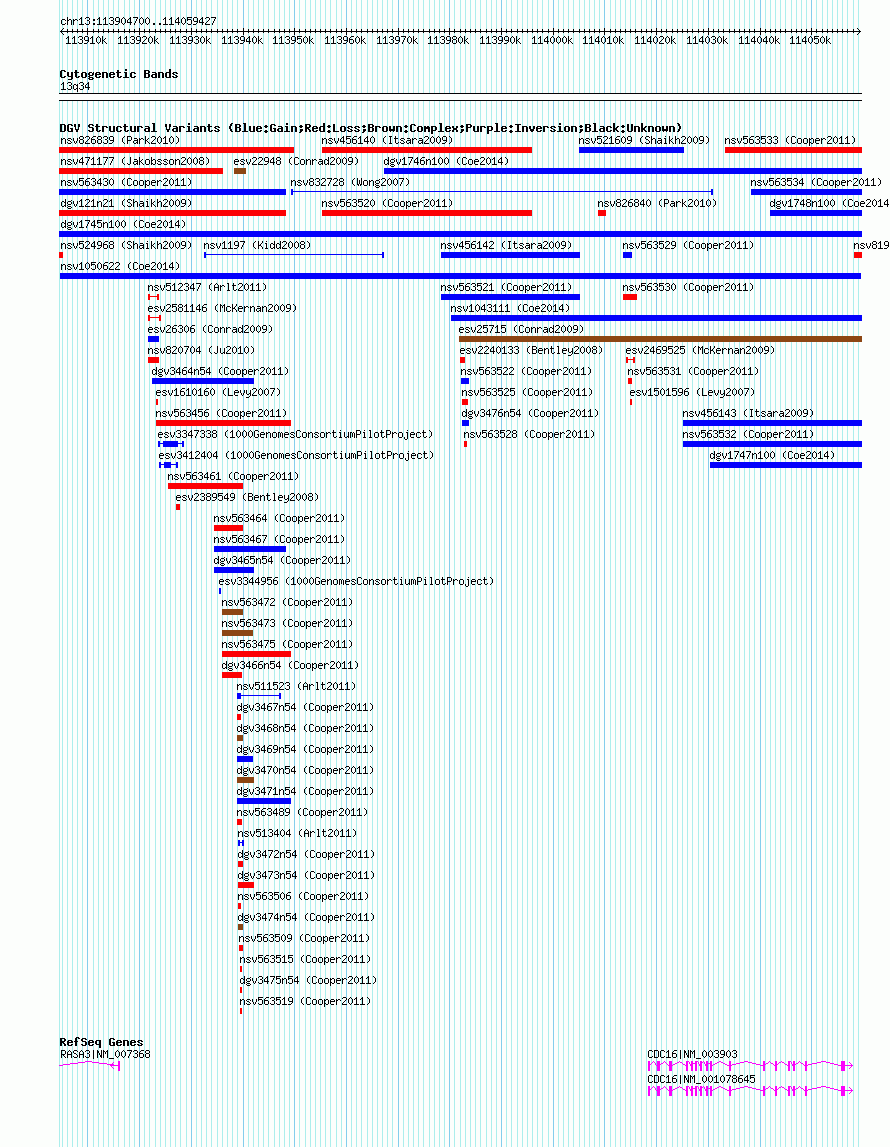Select the Cytogenetic Bands track heading

[119, 74]
